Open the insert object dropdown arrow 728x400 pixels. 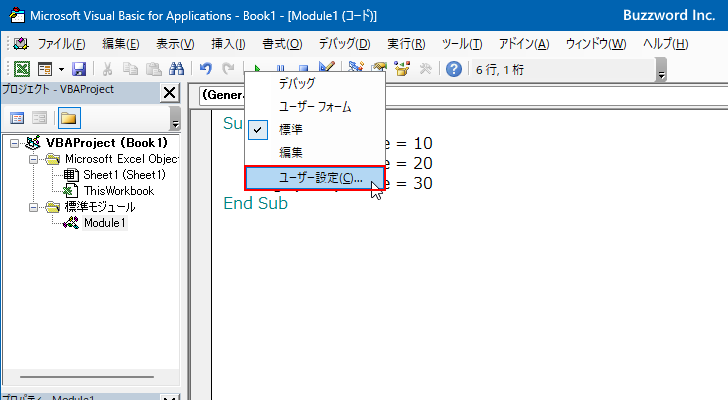coord(61,70)
